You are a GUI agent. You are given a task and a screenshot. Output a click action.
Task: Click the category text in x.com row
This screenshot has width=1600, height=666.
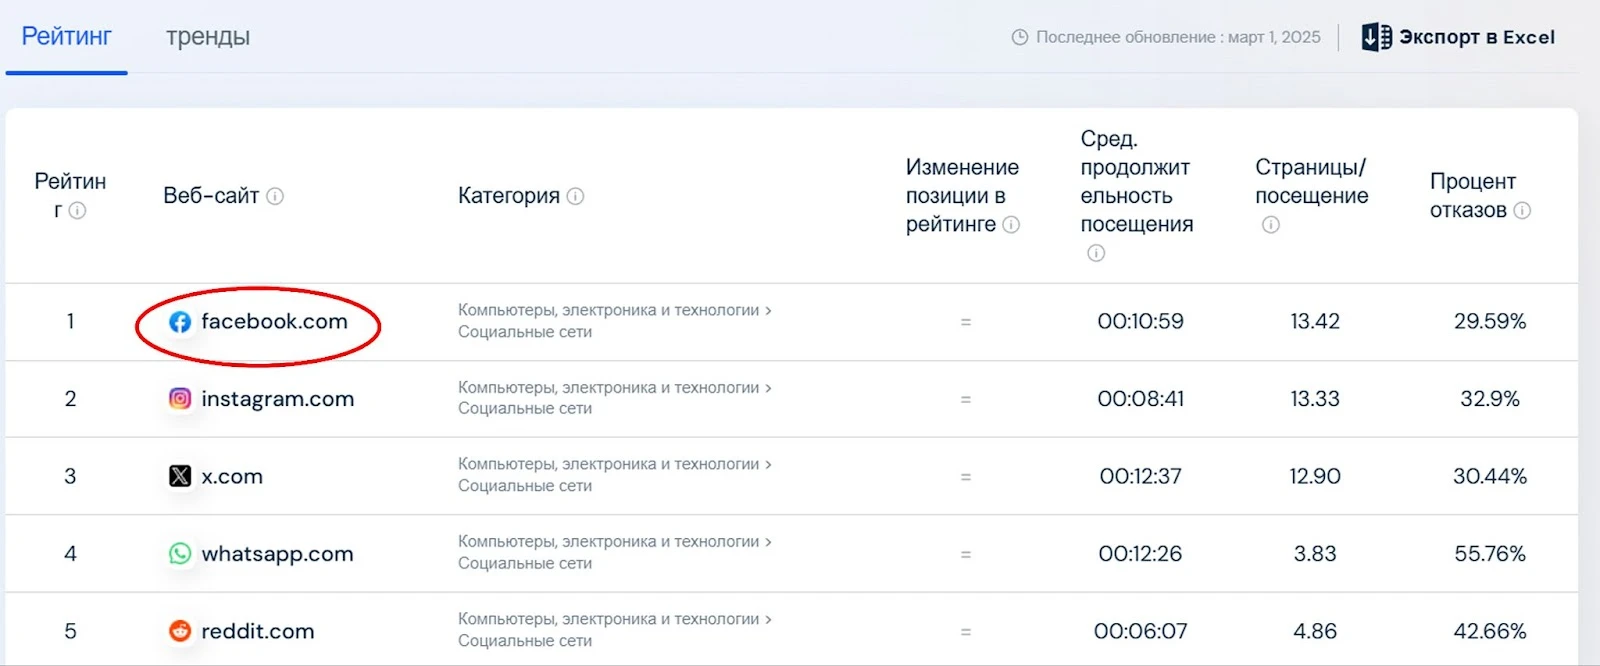click(614, 475)
